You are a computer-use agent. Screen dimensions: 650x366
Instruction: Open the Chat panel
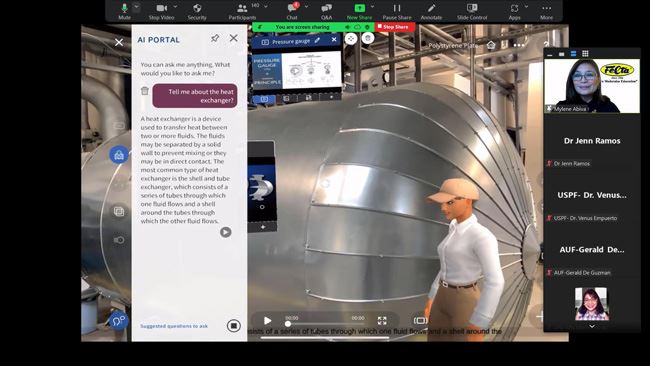click(x=292, y=11)
